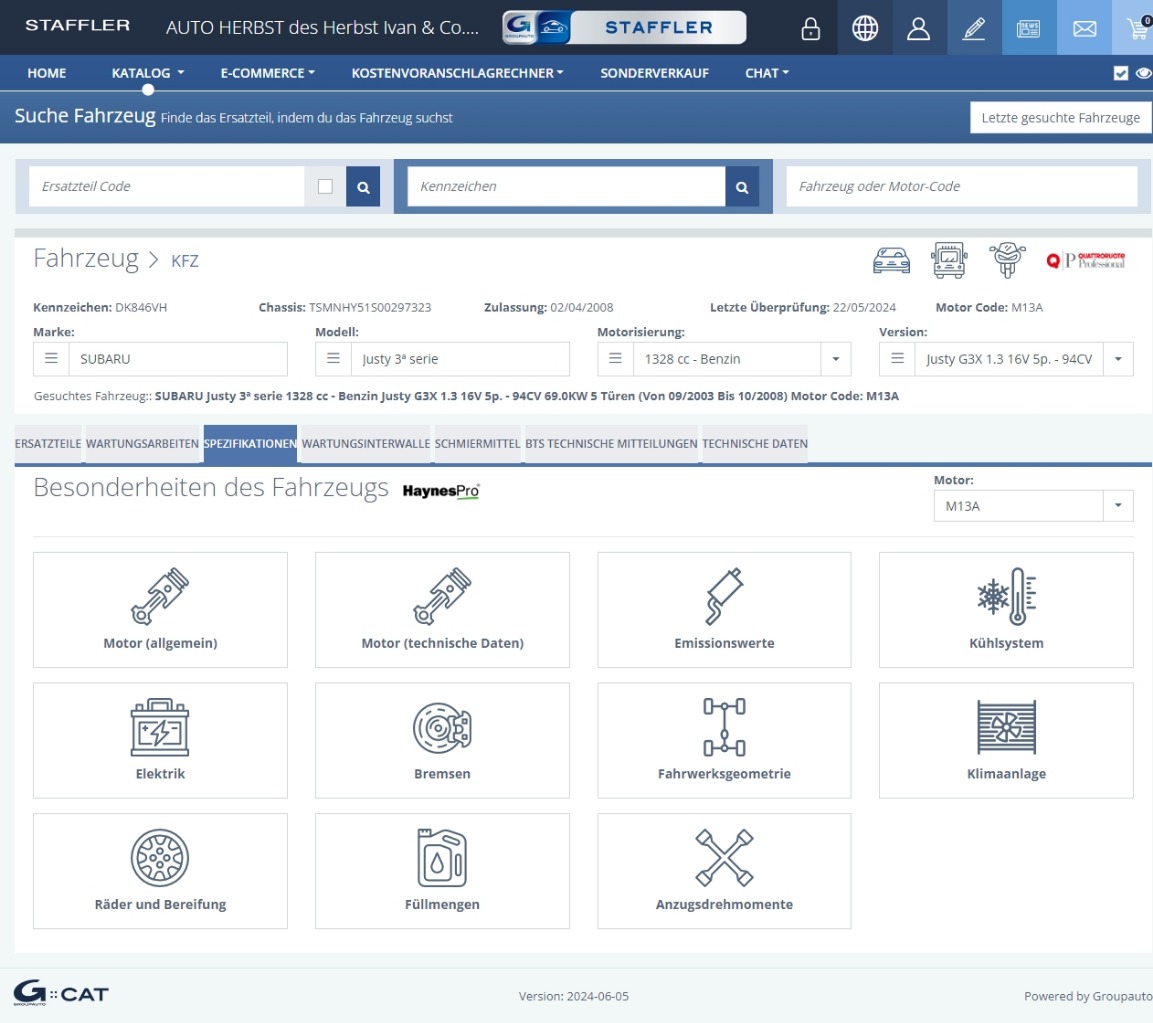This screenshot has height=1023, width=1153.
Task: Switch to the Ersatzteile tab
Action: pyautogui.click(x=48, y=443)
